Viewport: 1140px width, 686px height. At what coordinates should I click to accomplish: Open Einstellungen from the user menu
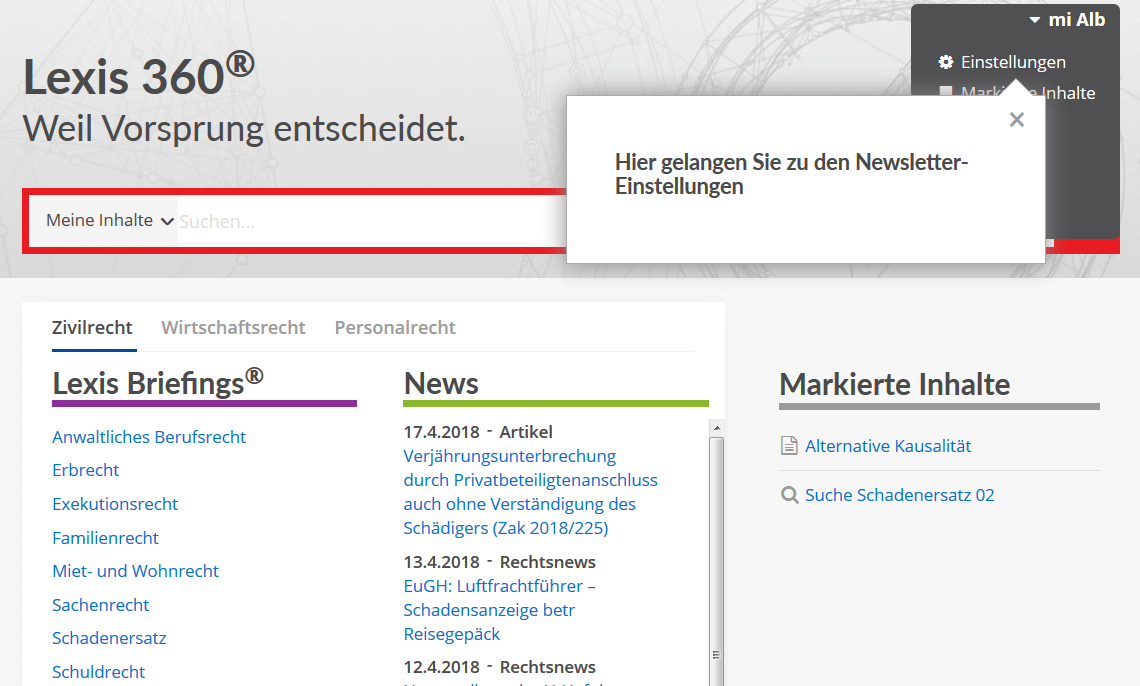pyautogui.click(x=1013, y=62)
